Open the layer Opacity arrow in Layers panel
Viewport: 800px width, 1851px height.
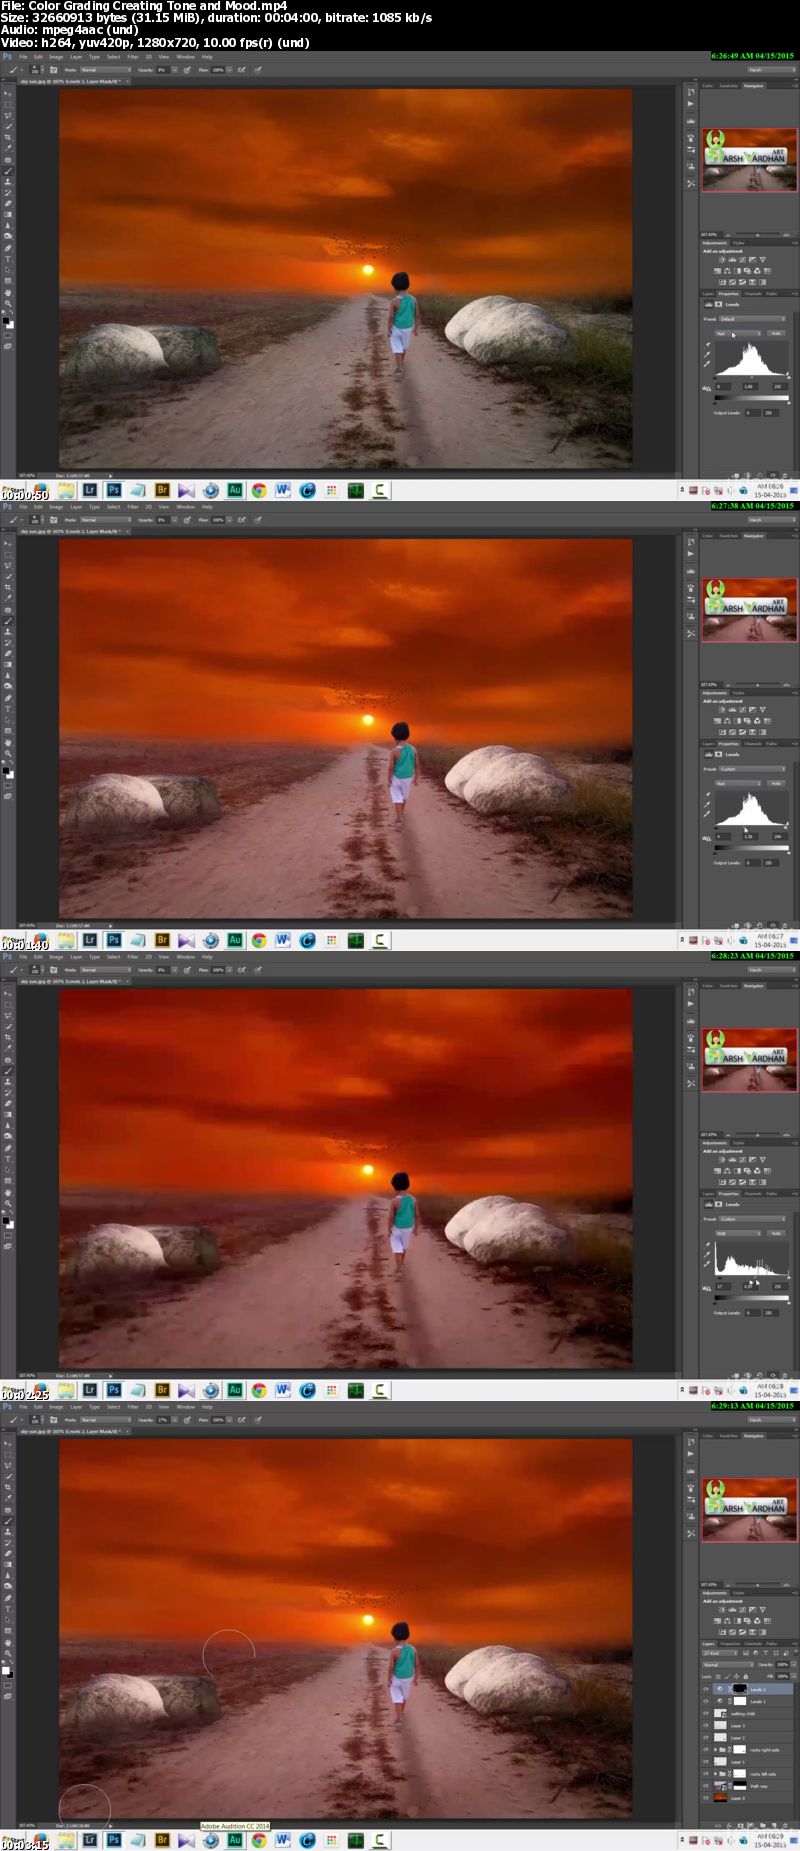[794, 1665]
